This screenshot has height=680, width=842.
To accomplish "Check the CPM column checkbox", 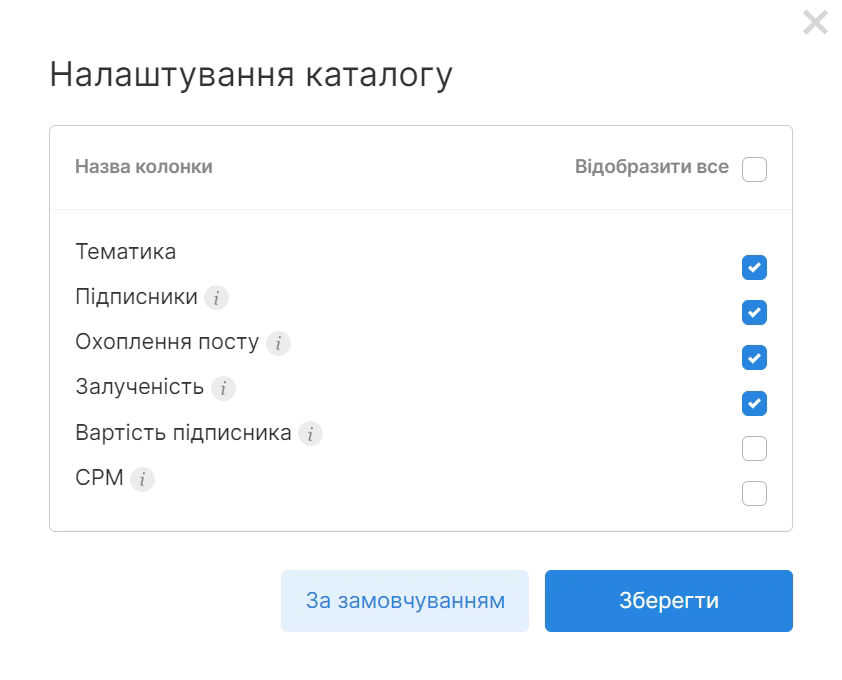I will click(x=755, y=493).
